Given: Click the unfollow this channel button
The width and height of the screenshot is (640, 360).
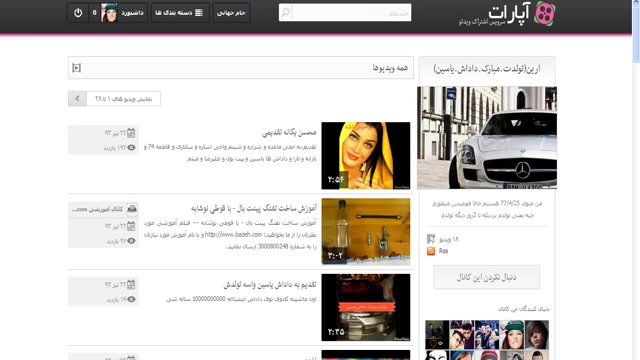Looking at the screenshot, I should tap(487, 277).
